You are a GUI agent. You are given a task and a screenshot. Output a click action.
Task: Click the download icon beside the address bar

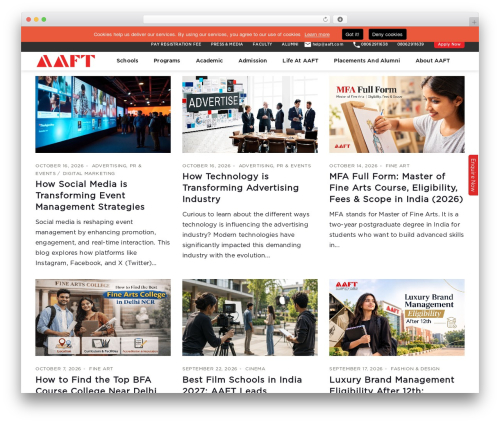pos(340,19)
